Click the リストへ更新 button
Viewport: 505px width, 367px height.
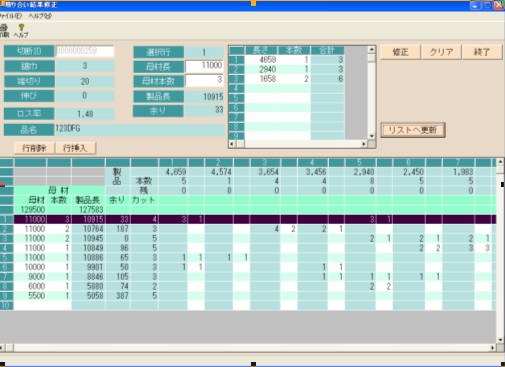(413, 130)
